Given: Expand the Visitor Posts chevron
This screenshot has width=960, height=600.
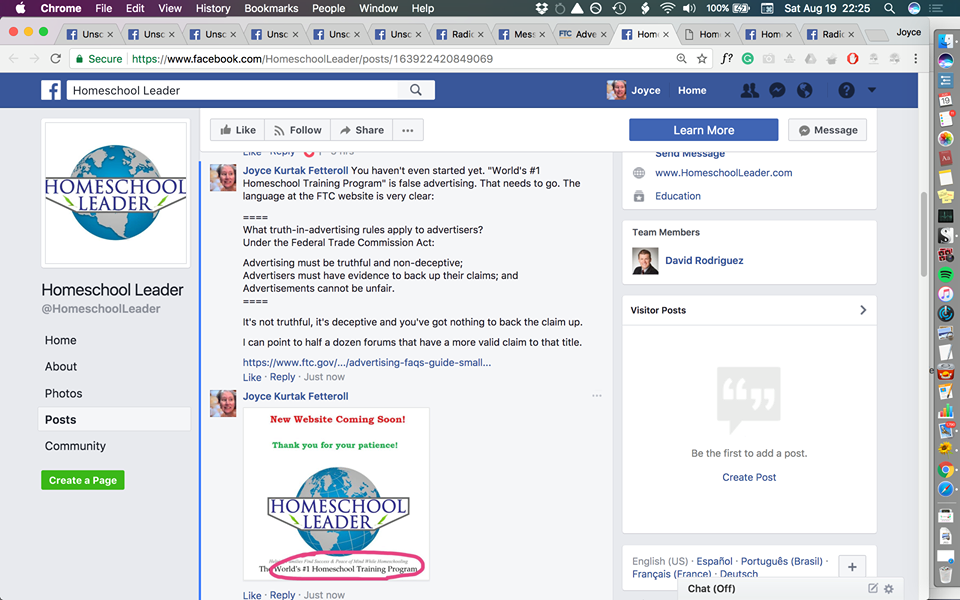Looking at the screenshot, I should click(x=863, y=310).
